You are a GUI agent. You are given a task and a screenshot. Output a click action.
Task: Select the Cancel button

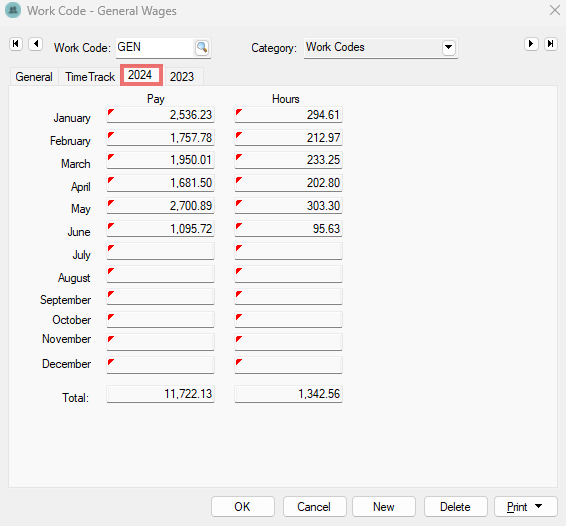pyautogui.click(x=314, y=507)
